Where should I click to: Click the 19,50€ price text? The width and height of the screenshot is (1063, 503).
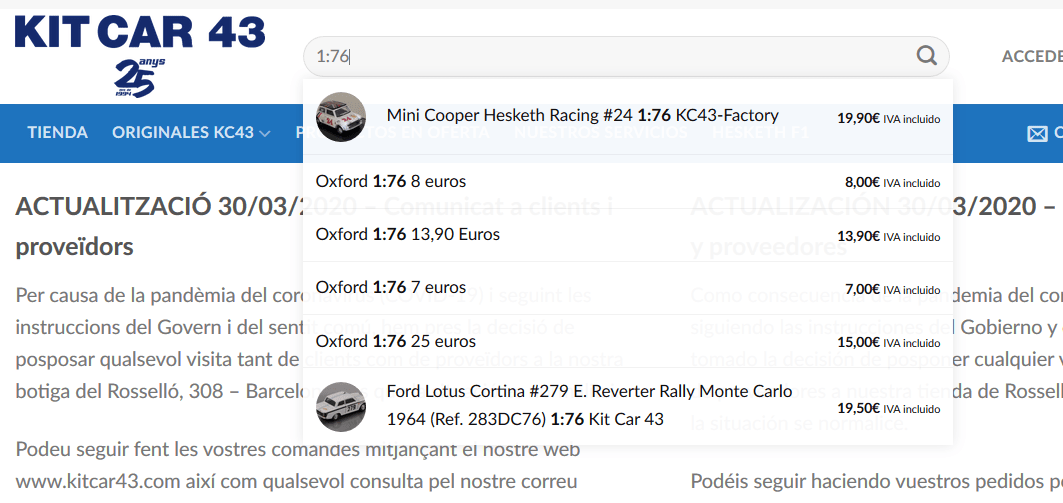coord(858,409)
